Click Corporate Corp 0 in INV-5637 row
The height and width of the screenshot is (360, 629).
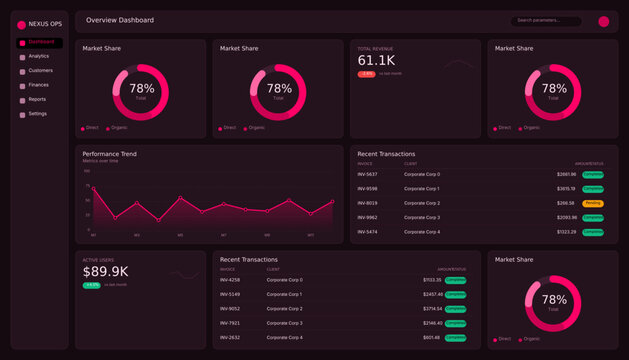tap(422, 175)
